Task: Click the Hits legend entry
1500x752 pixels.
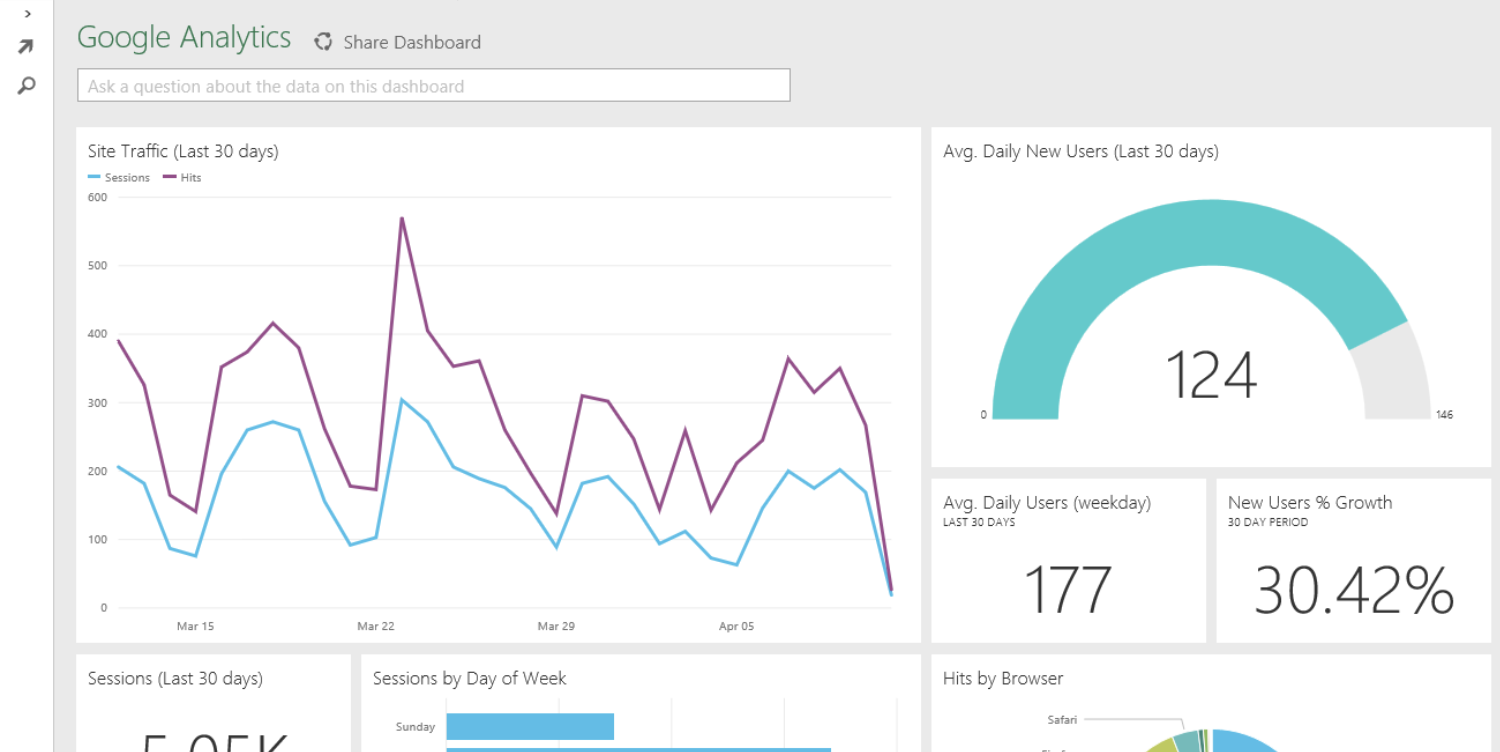Action: click(182, 178)
